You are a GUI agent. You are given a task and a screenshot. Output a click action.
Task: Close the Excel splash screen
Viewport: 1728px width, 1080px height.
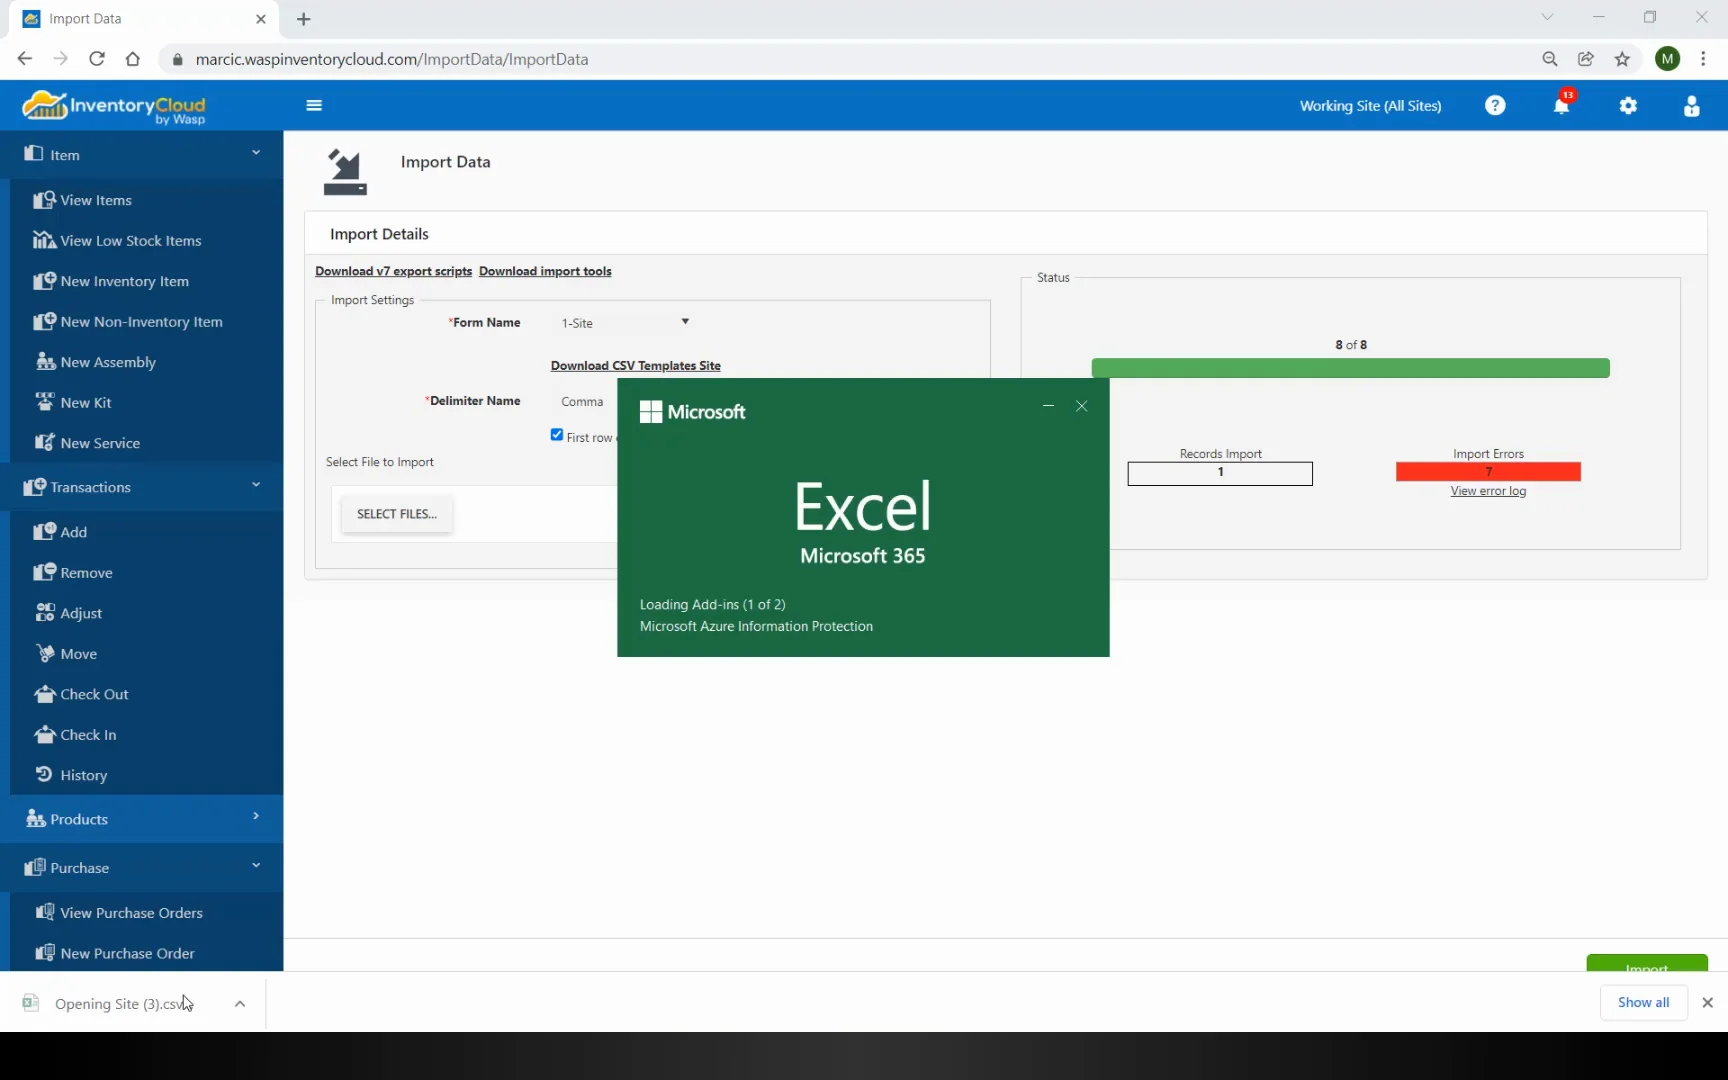(x=1081, y=406)
